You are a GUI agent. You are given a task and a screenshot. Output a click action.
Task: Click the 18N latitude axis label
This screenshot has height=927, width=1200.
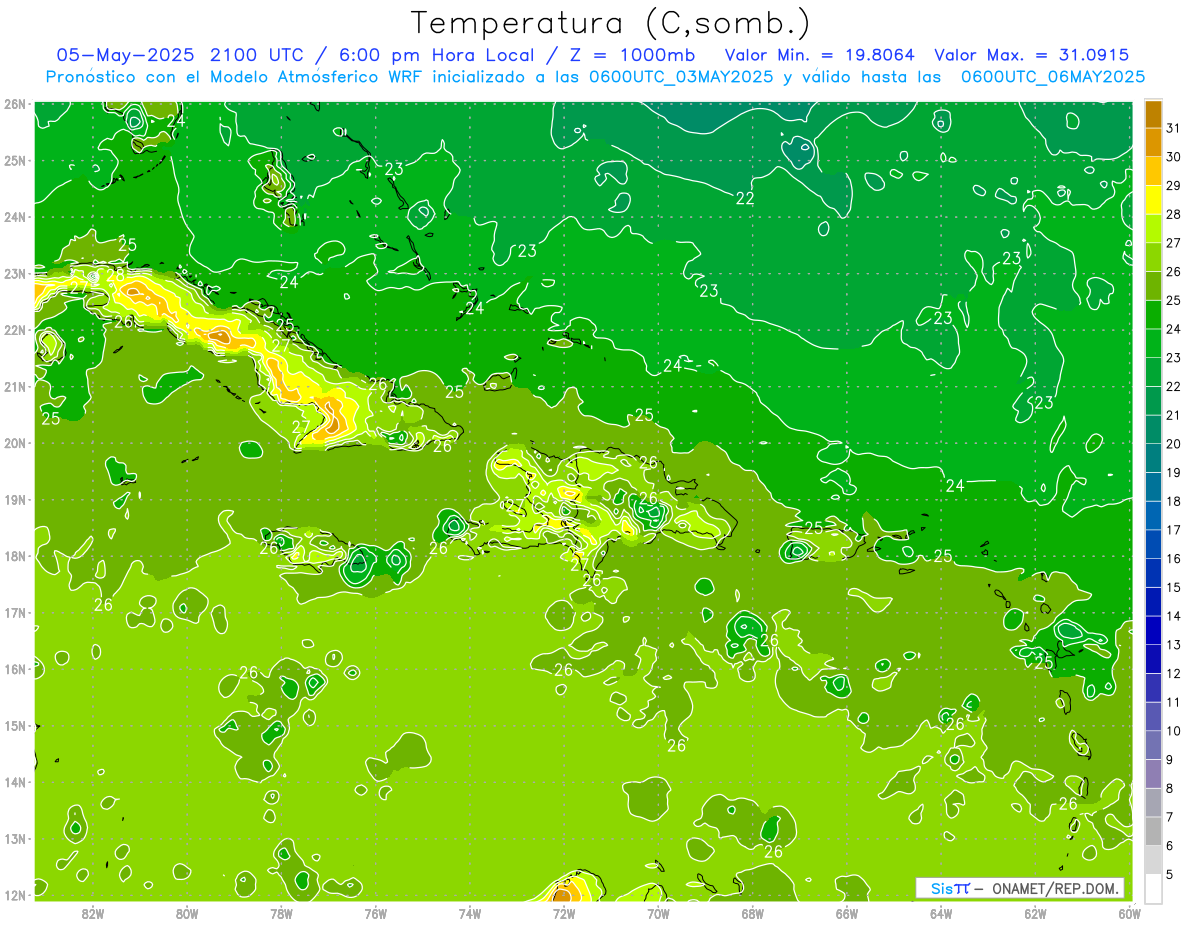pyautogui.click(x=14, y=556)
